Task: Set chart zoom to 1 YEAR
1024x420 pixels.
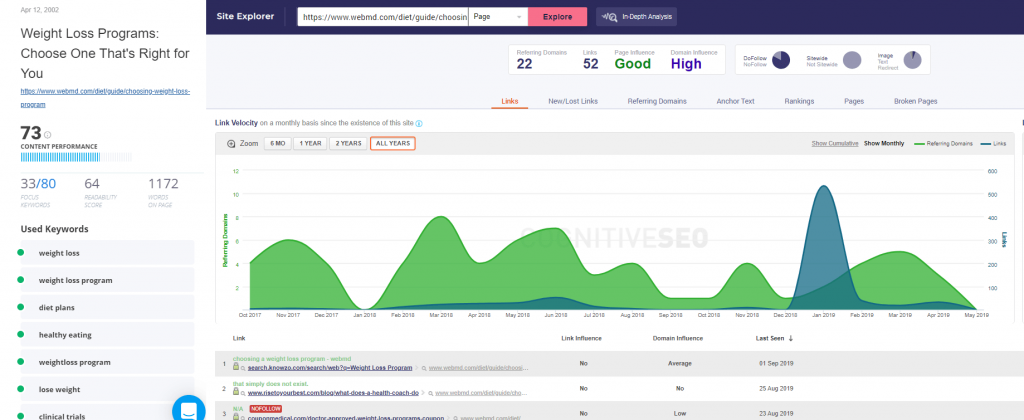Action: 310,144
